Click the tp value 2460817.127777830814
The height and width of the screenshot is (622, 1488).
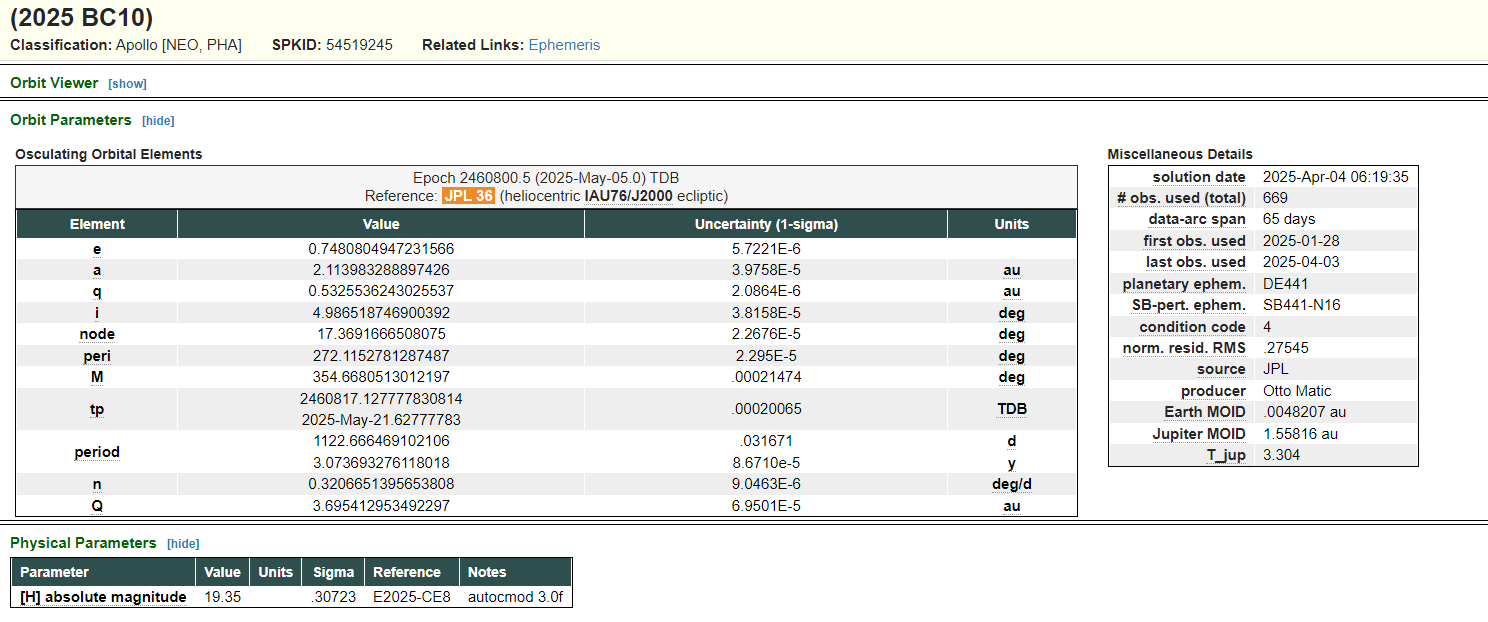coord(381,398)
